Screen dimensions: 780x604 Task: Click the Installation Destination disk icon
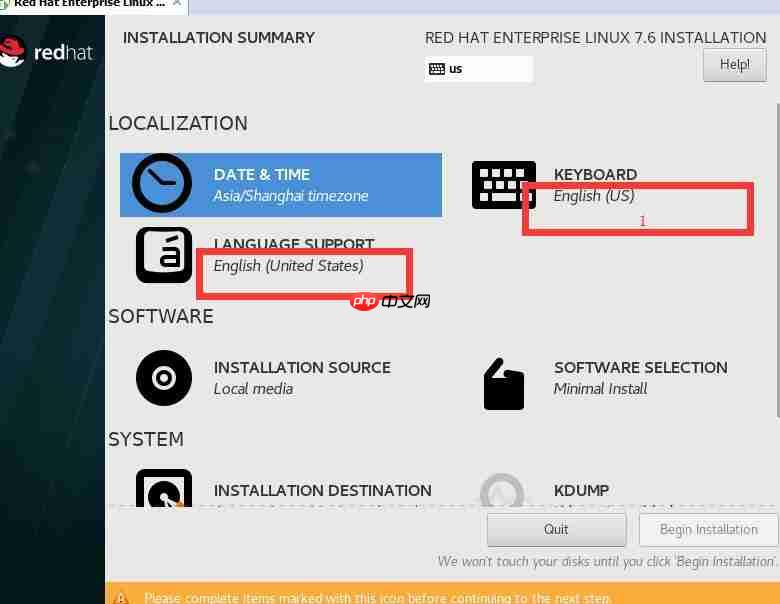click(x=164, y=488)
